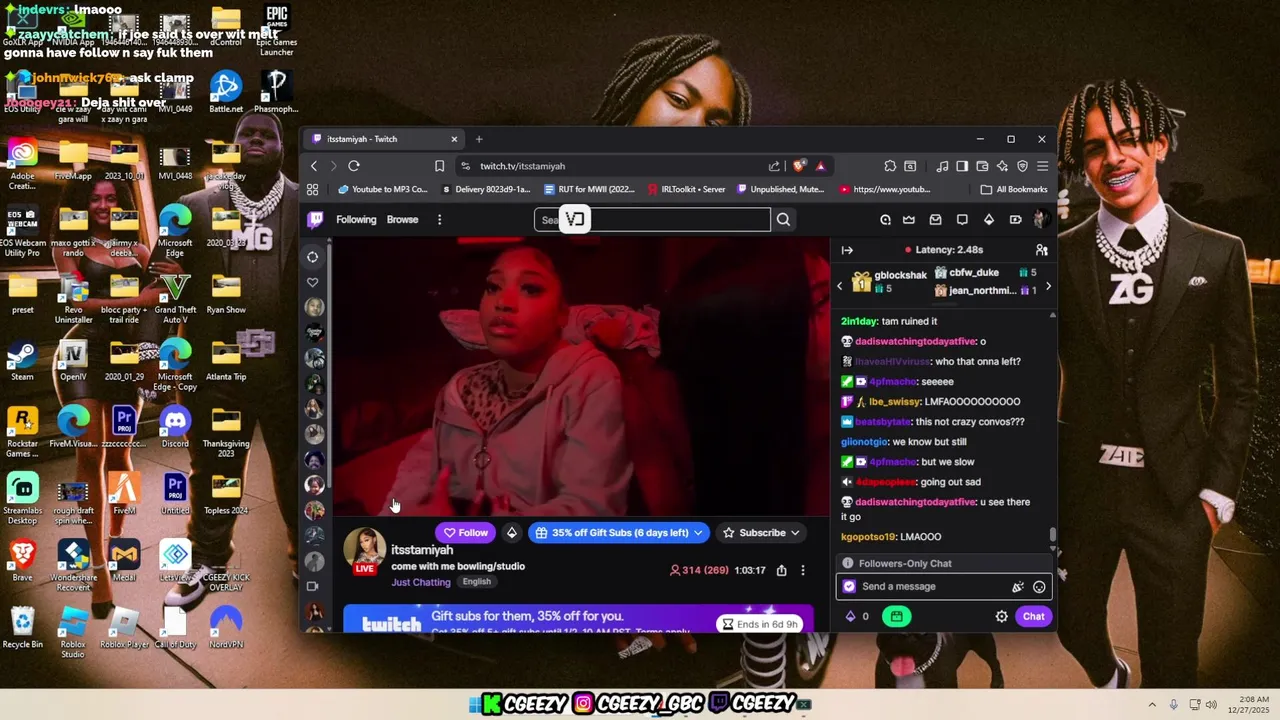Open more options dots beside Browse
This screenshot has height=720, width=1280.
(x=439, y=220)
